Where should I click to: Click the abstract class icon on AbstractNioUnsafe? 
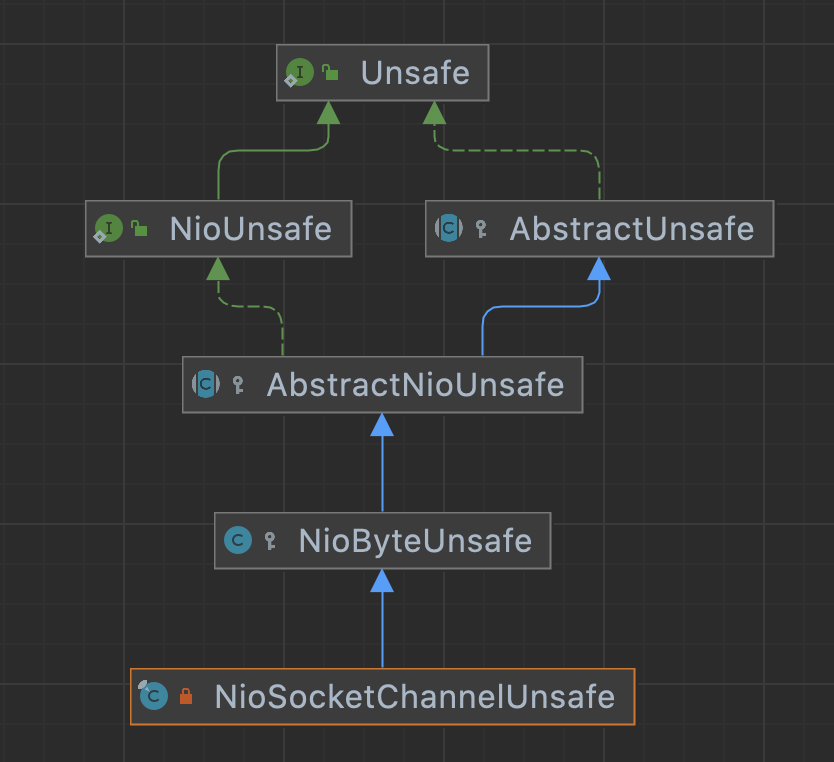pos(205,384)
